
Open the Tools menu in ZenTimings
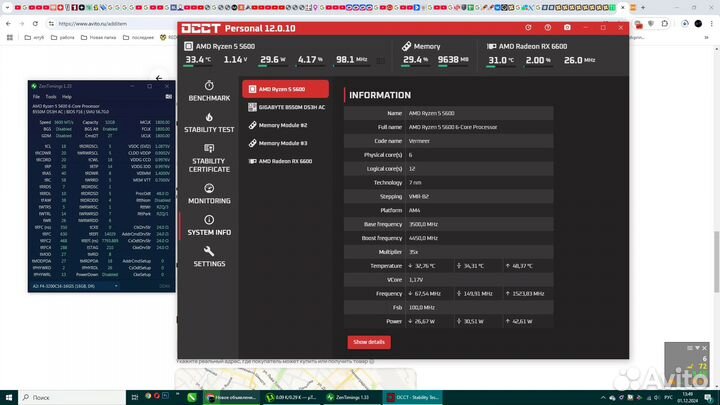coord(51,97)
